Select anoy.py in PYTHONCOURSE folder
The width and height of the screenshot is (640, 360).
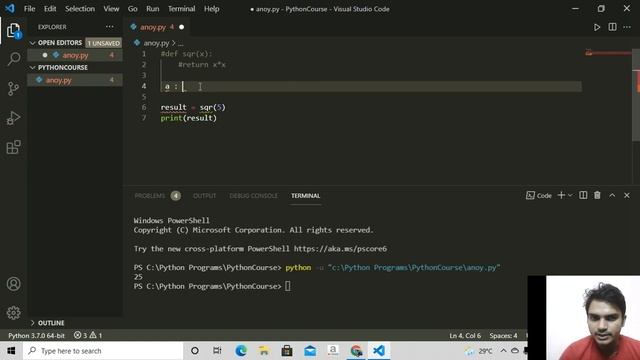(x=75, y=80)
